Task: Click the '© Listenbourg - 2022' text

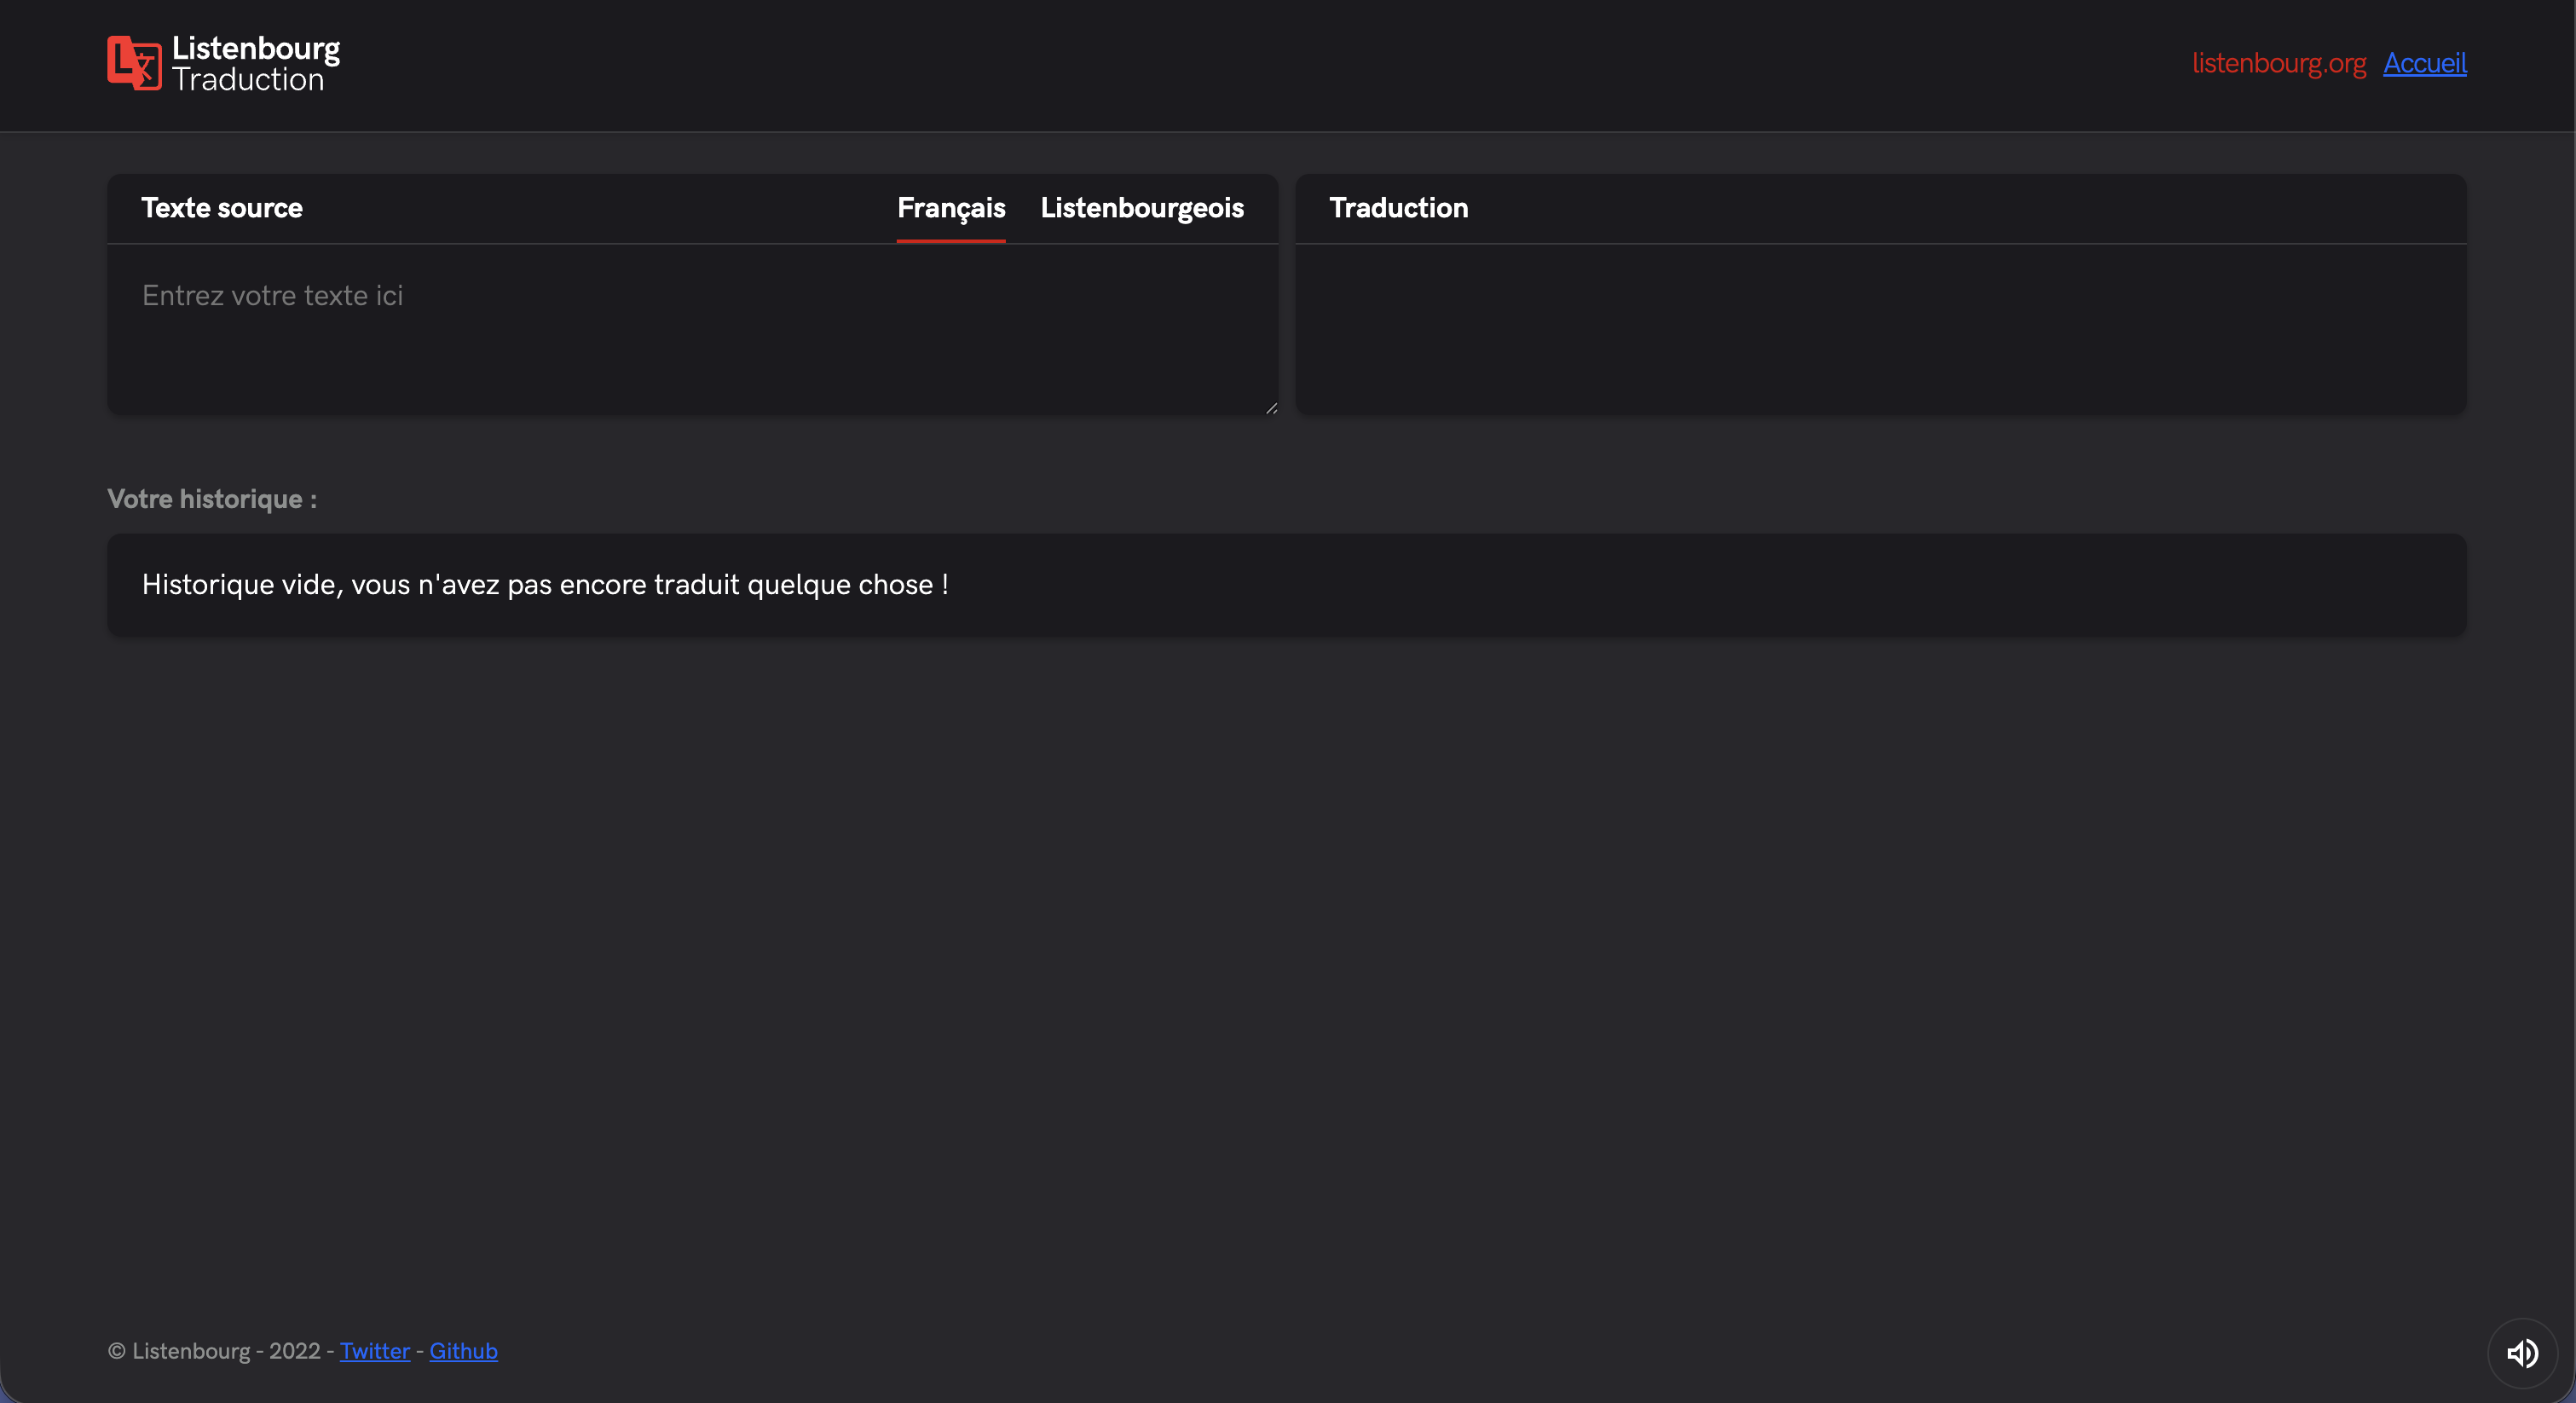Action: (x=214, y=1351)
